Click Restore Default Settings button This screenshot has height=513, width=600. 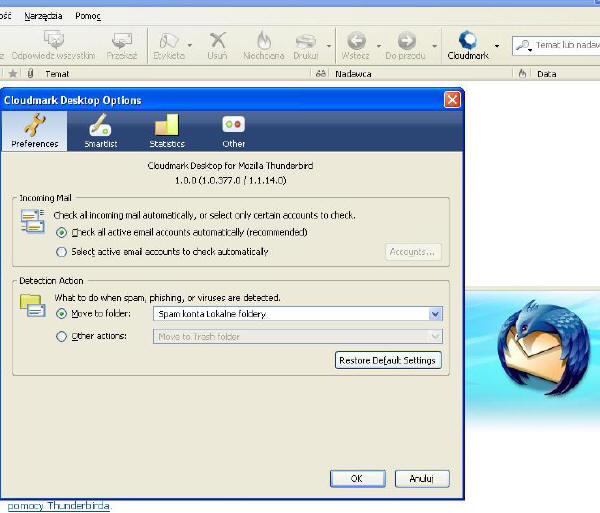click(388, 360)
